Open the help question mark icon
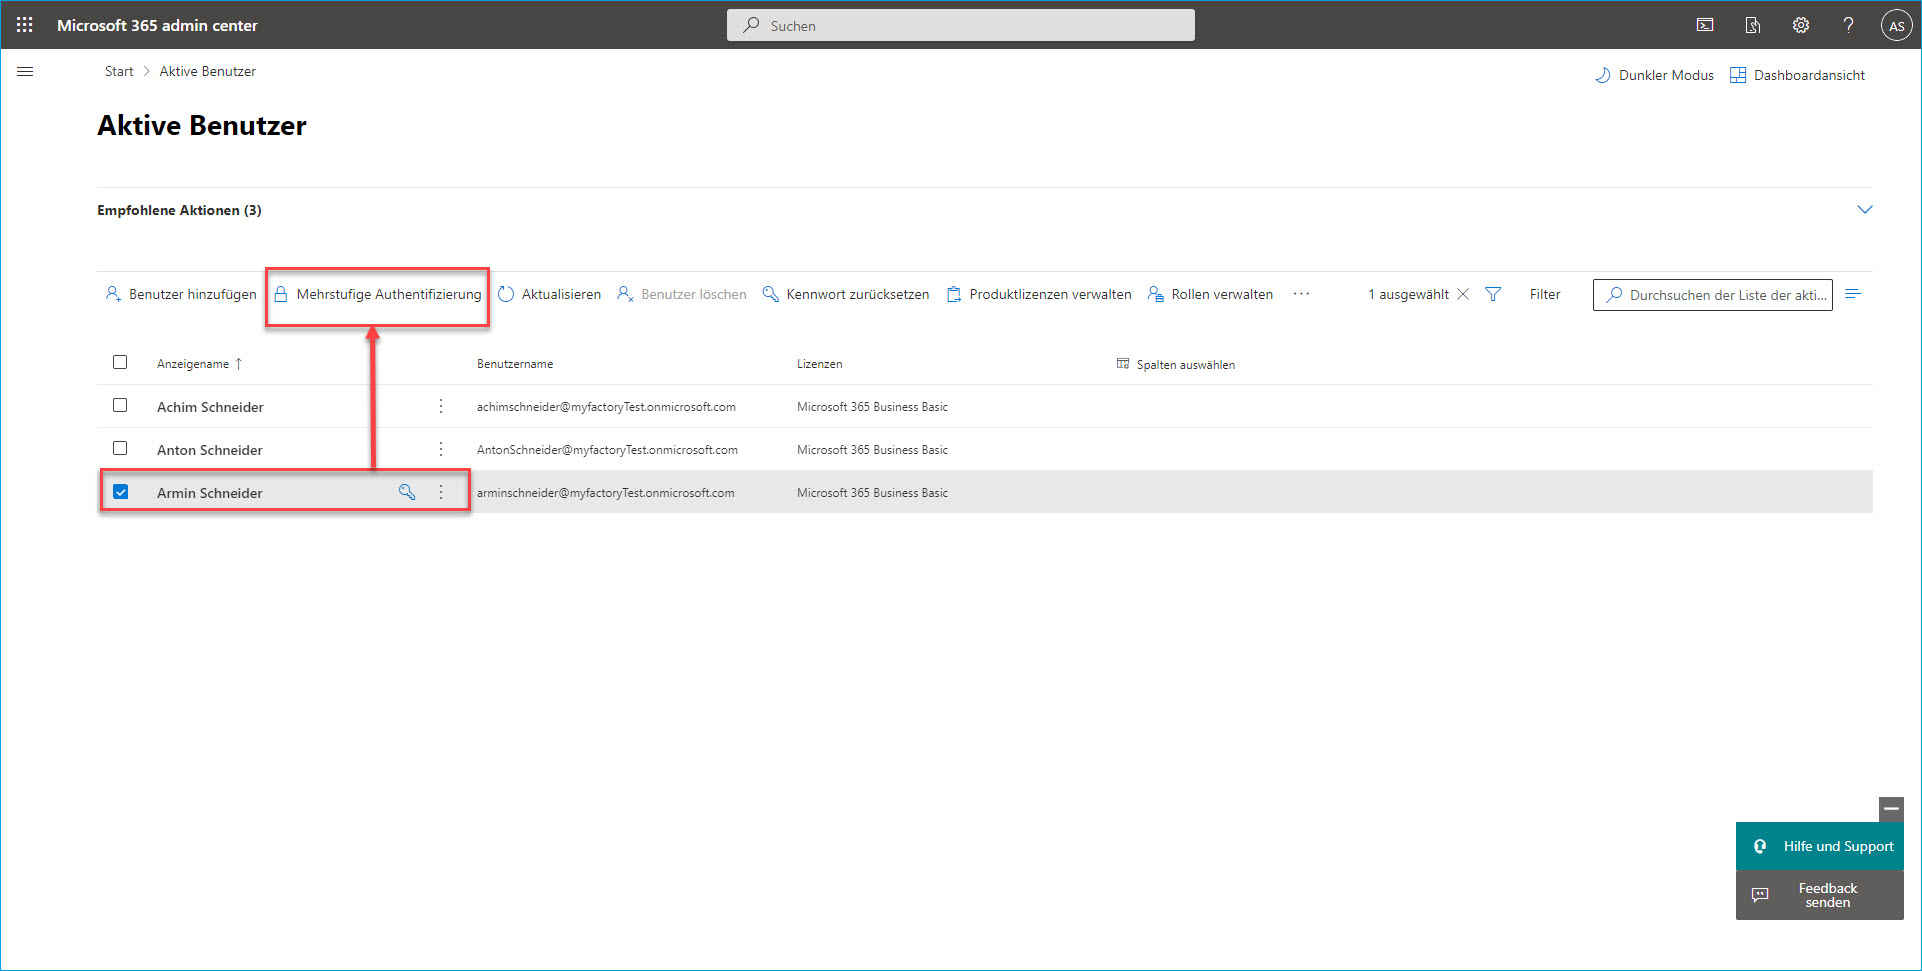The width and height of the screenshot is (1922, 971). (1849, 25)
